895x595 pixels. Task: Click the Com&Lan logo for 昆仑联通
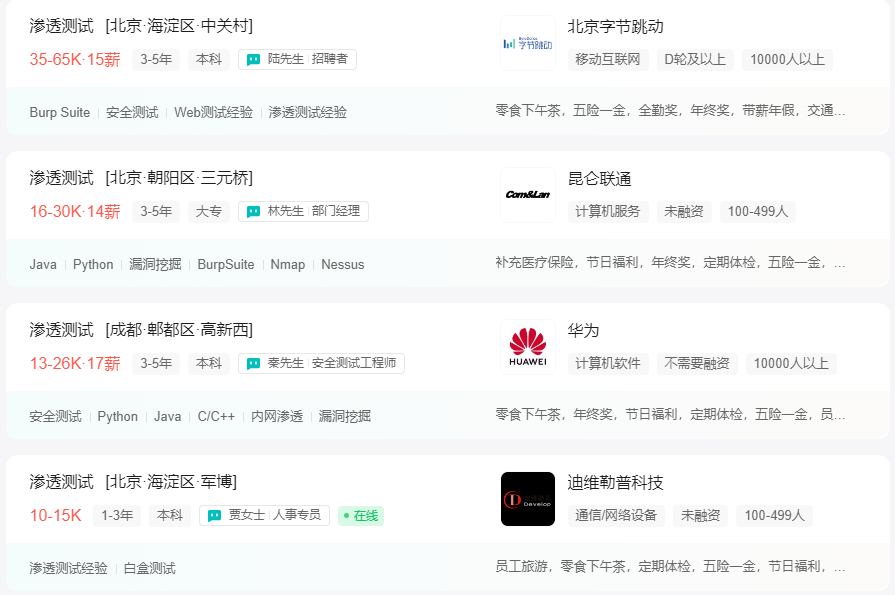click(x=527, y=195)
